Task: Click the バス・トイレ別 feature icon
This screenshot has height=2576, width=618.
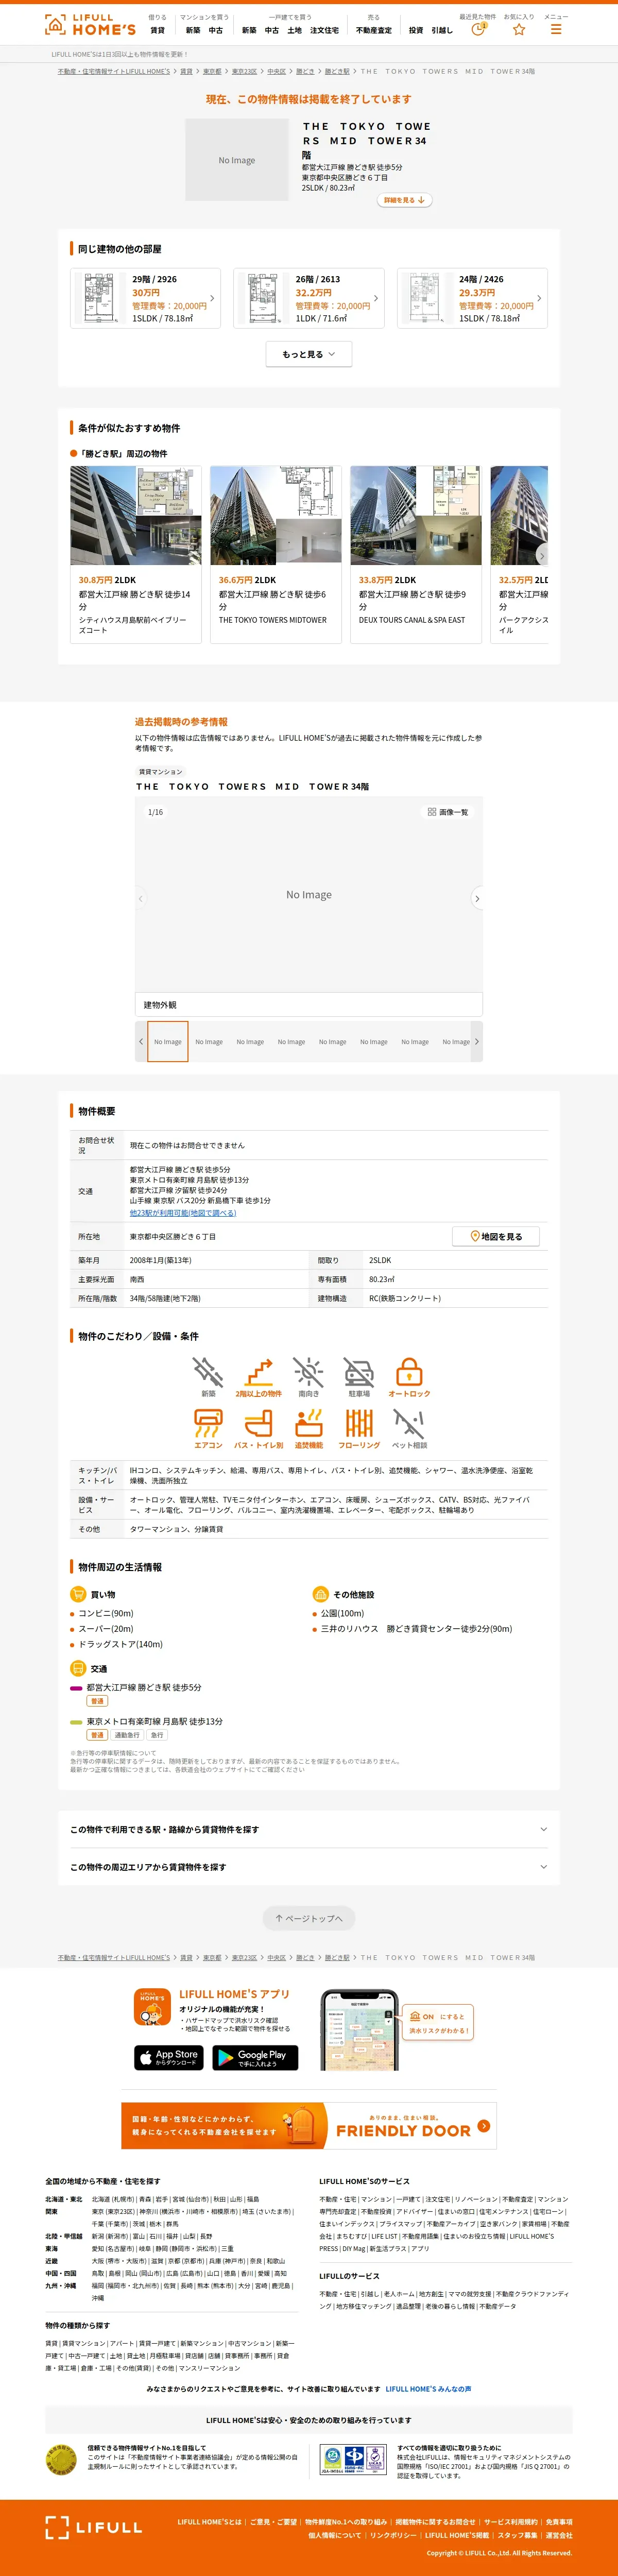Action: [x=259, y=1423]
